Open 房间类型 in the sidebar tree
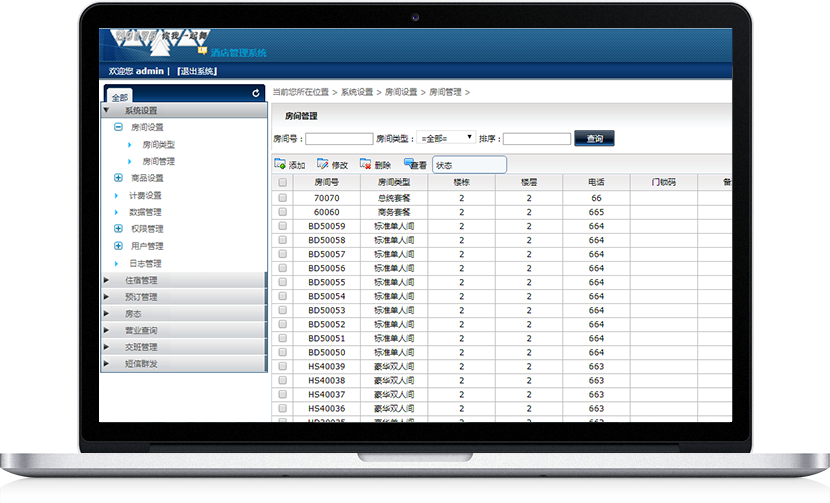 [x=158, y=145]
